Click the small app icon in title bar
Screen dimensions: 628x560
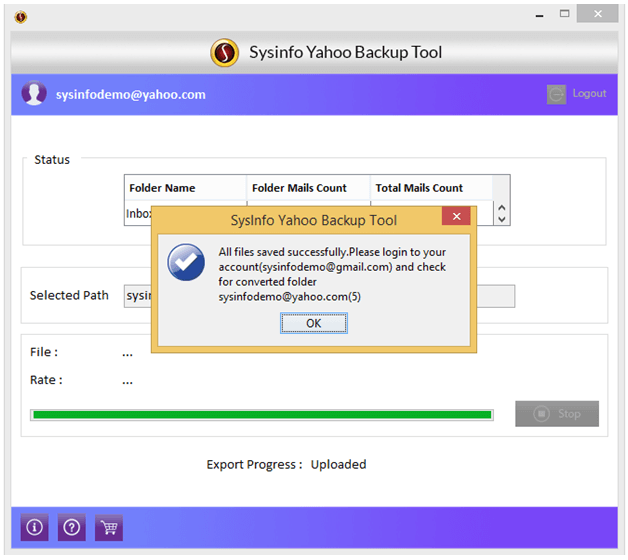20,17
